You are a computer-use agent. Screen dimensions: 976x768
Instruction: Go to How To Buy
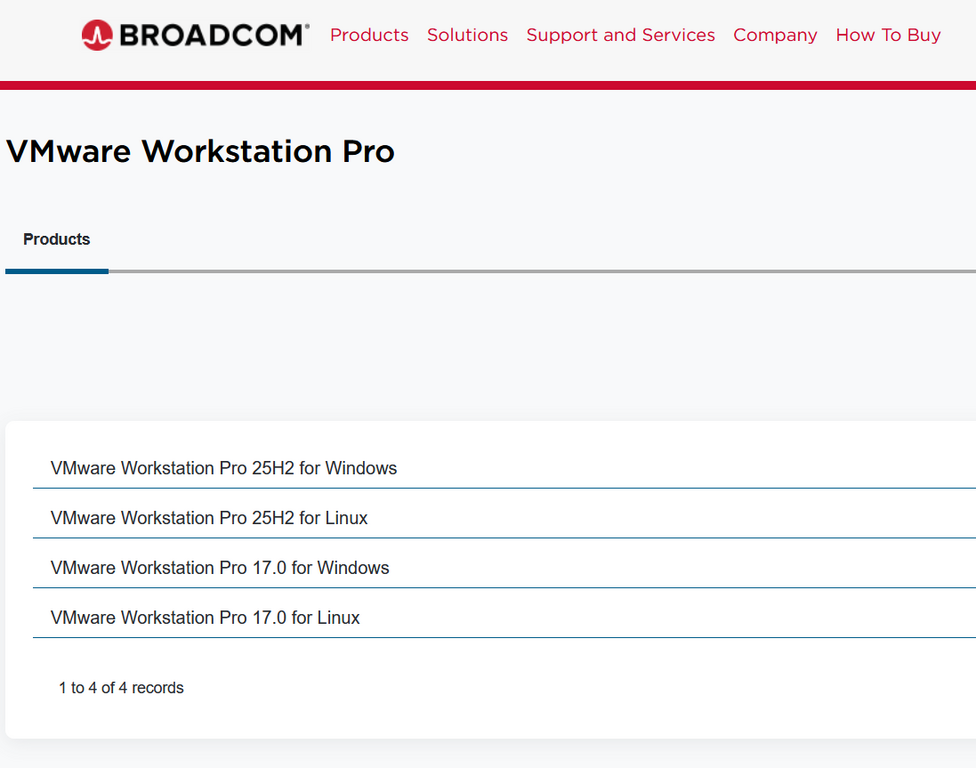888,35
